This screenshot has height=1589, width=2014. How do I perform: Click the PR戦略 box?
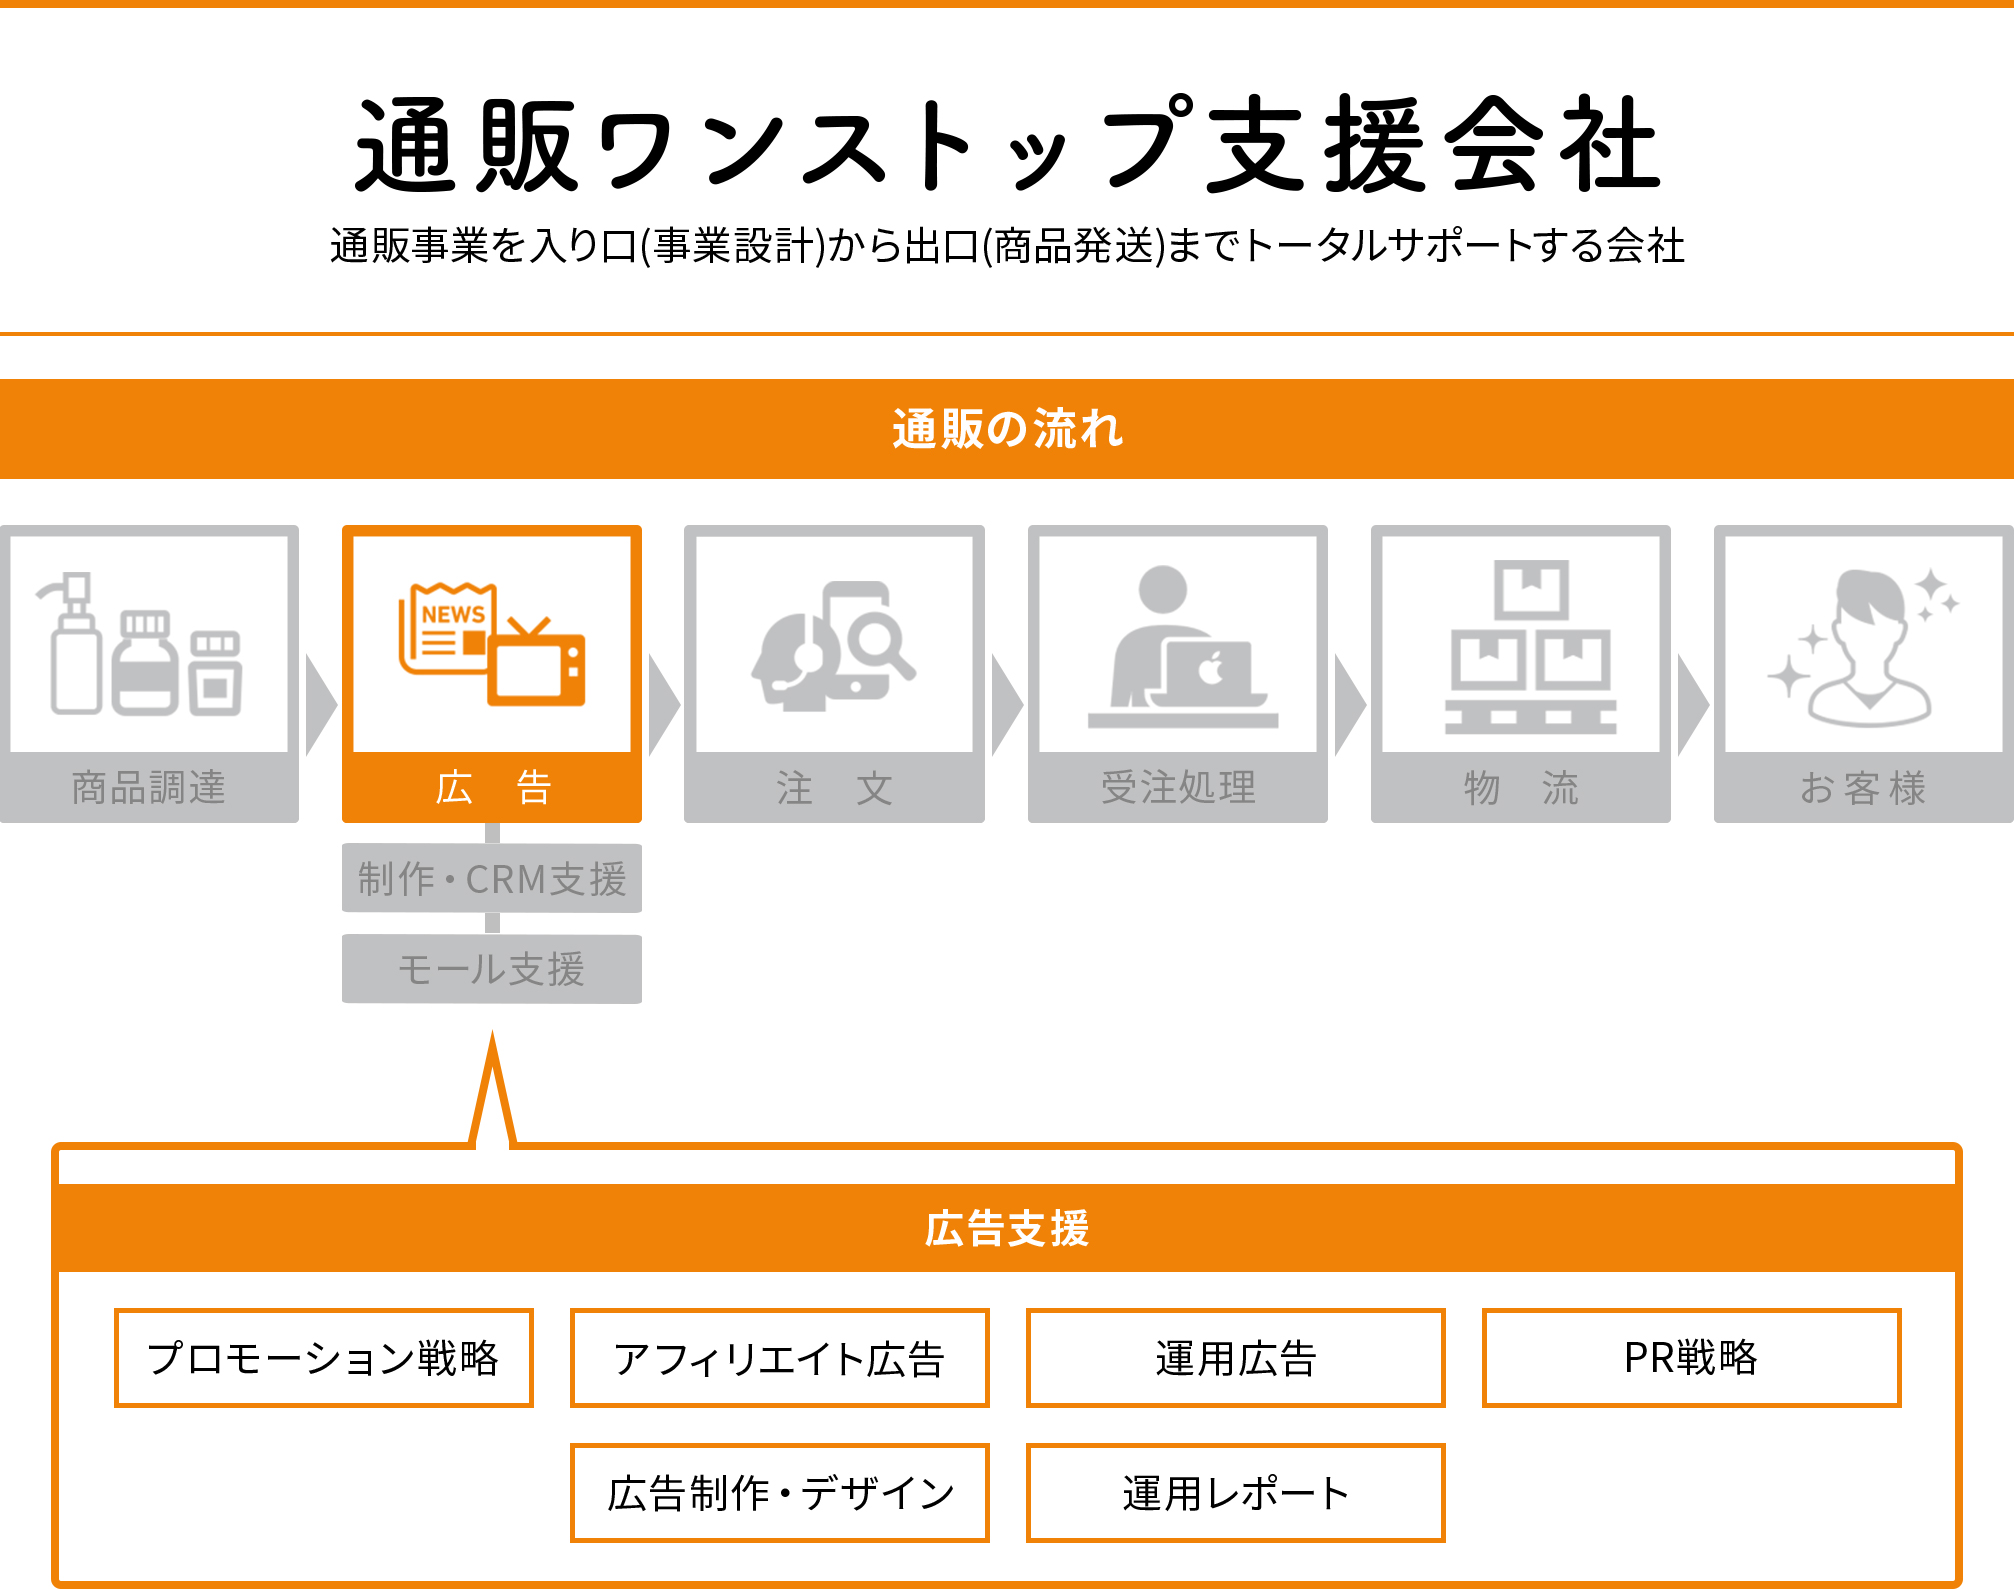(1692, 1358)
